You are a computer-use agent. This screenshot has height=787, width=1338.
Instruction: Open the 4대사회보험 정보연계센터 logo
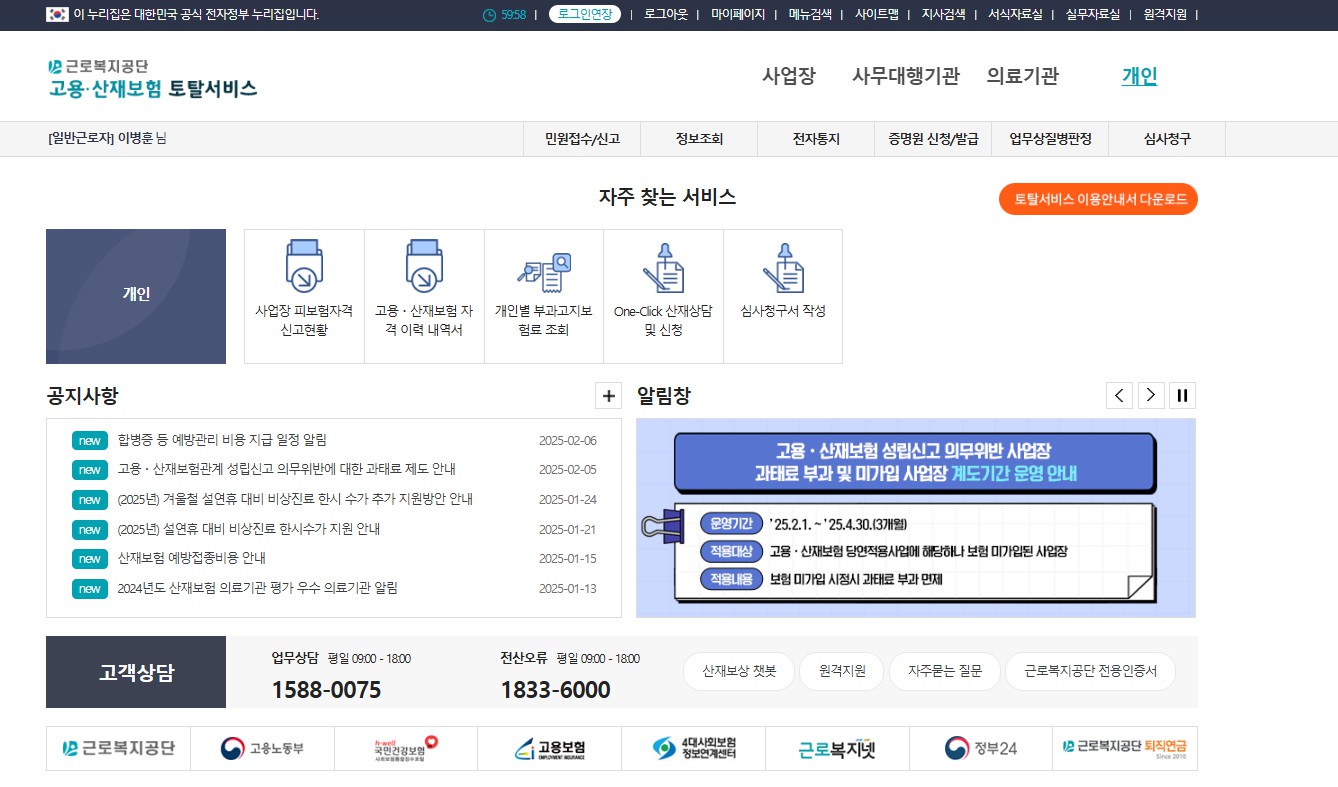click(693, 747)
